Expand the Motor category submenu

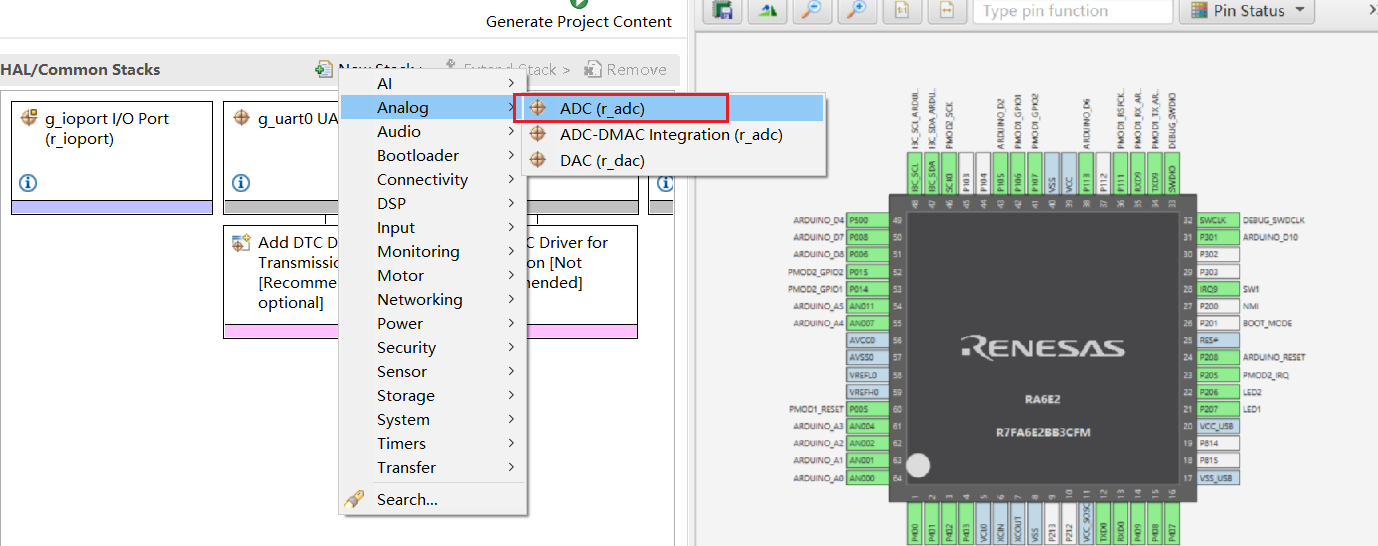(400, 276)
